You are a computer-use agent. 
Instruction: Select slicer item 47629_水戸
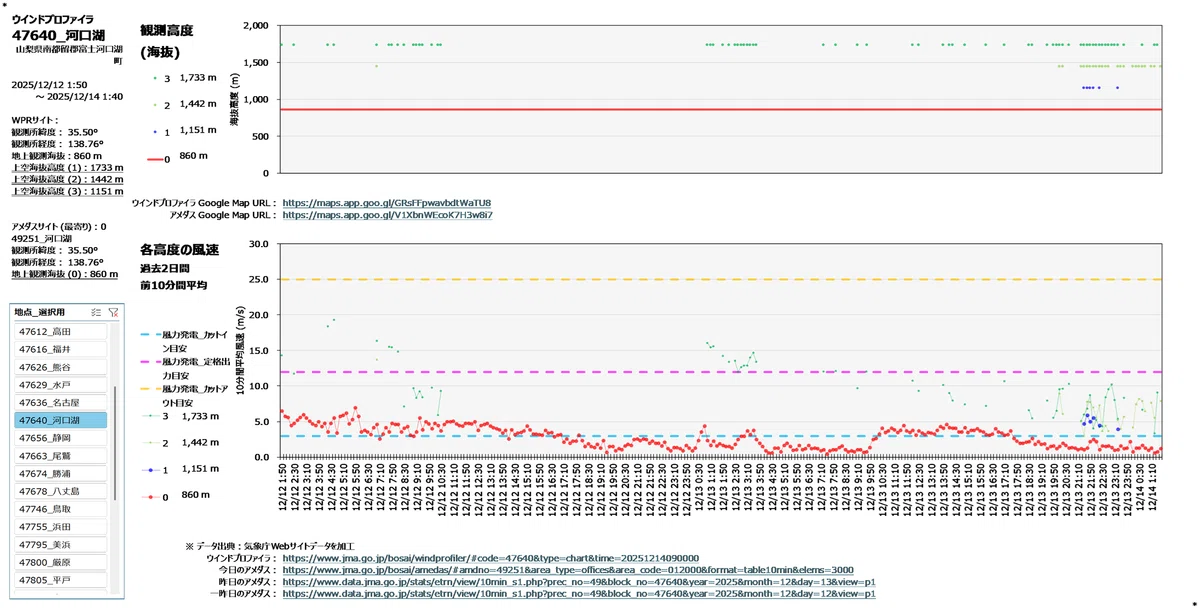61,385
